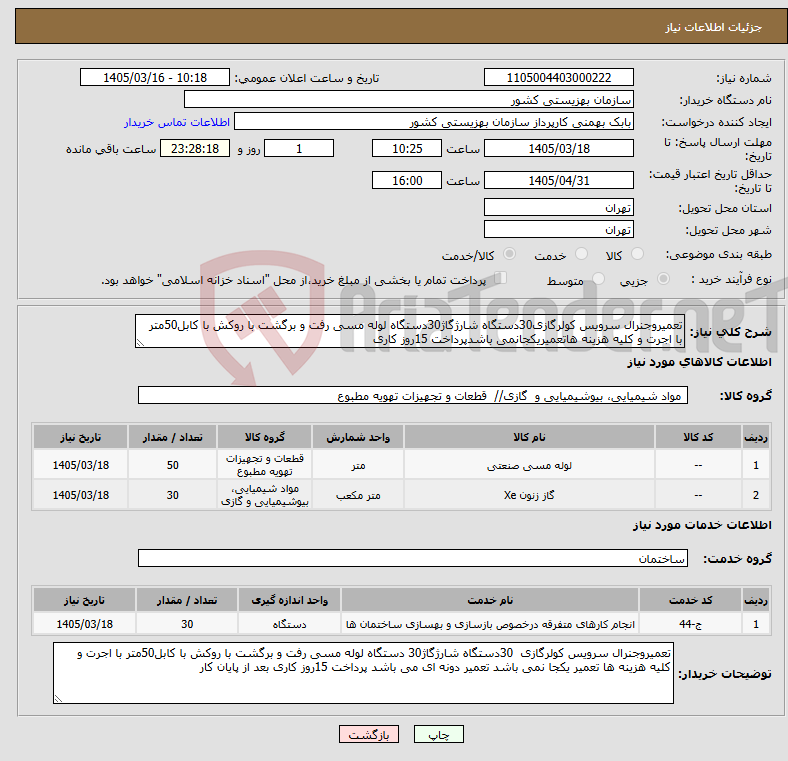The image size is (788, 761).
Task: Click the شماره نیاز number field
Action: coord(558,77)
